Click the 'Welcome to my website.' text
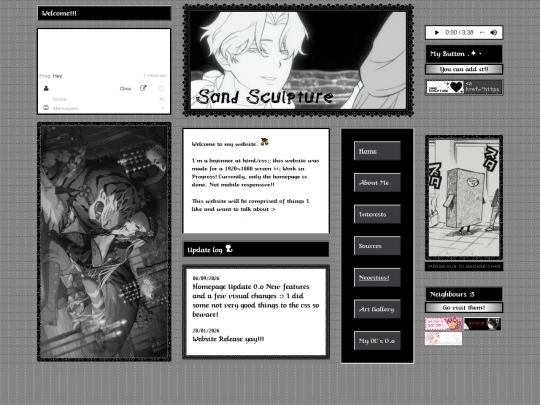540x405 pixels. click(x=225, y=144)
